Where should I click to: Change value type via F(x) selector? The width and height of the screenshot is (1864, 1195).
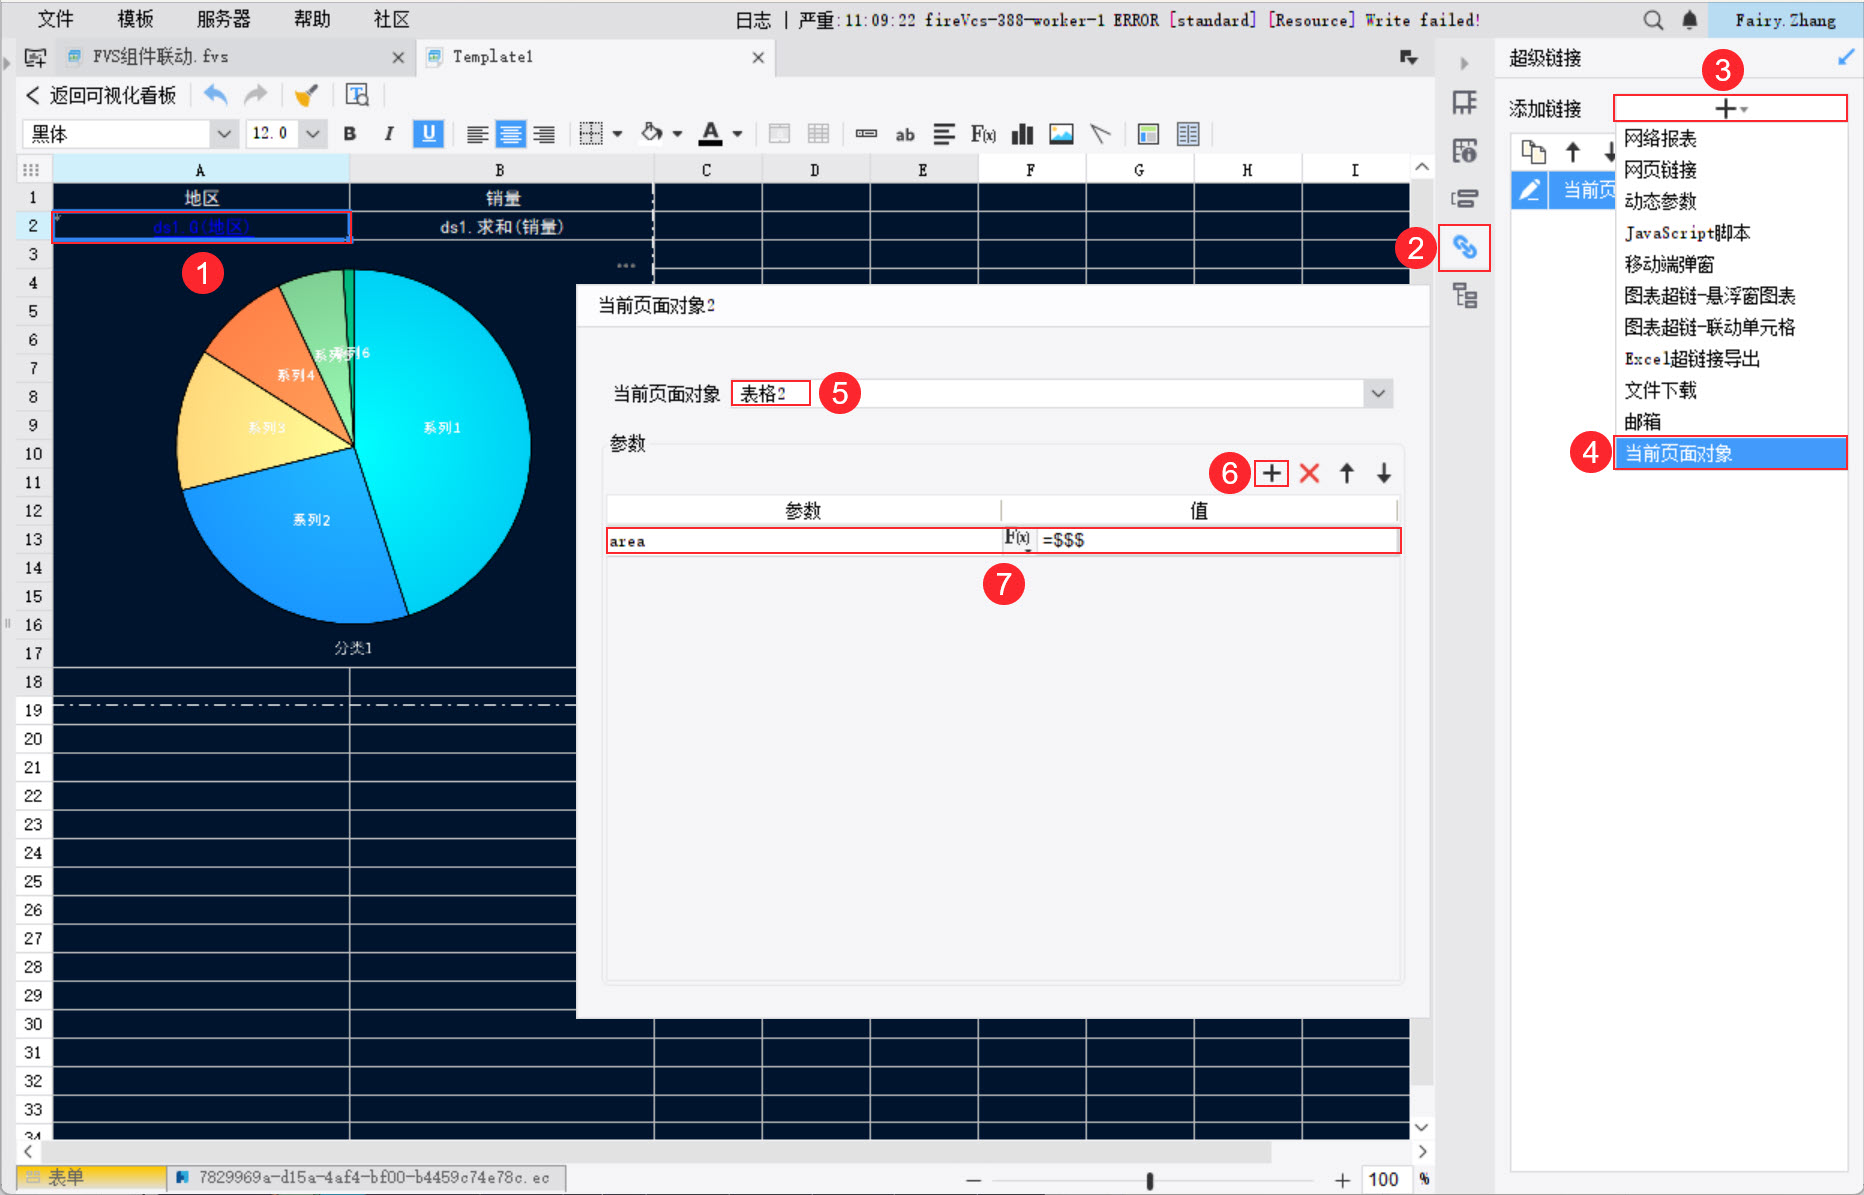pos(1018,540)
